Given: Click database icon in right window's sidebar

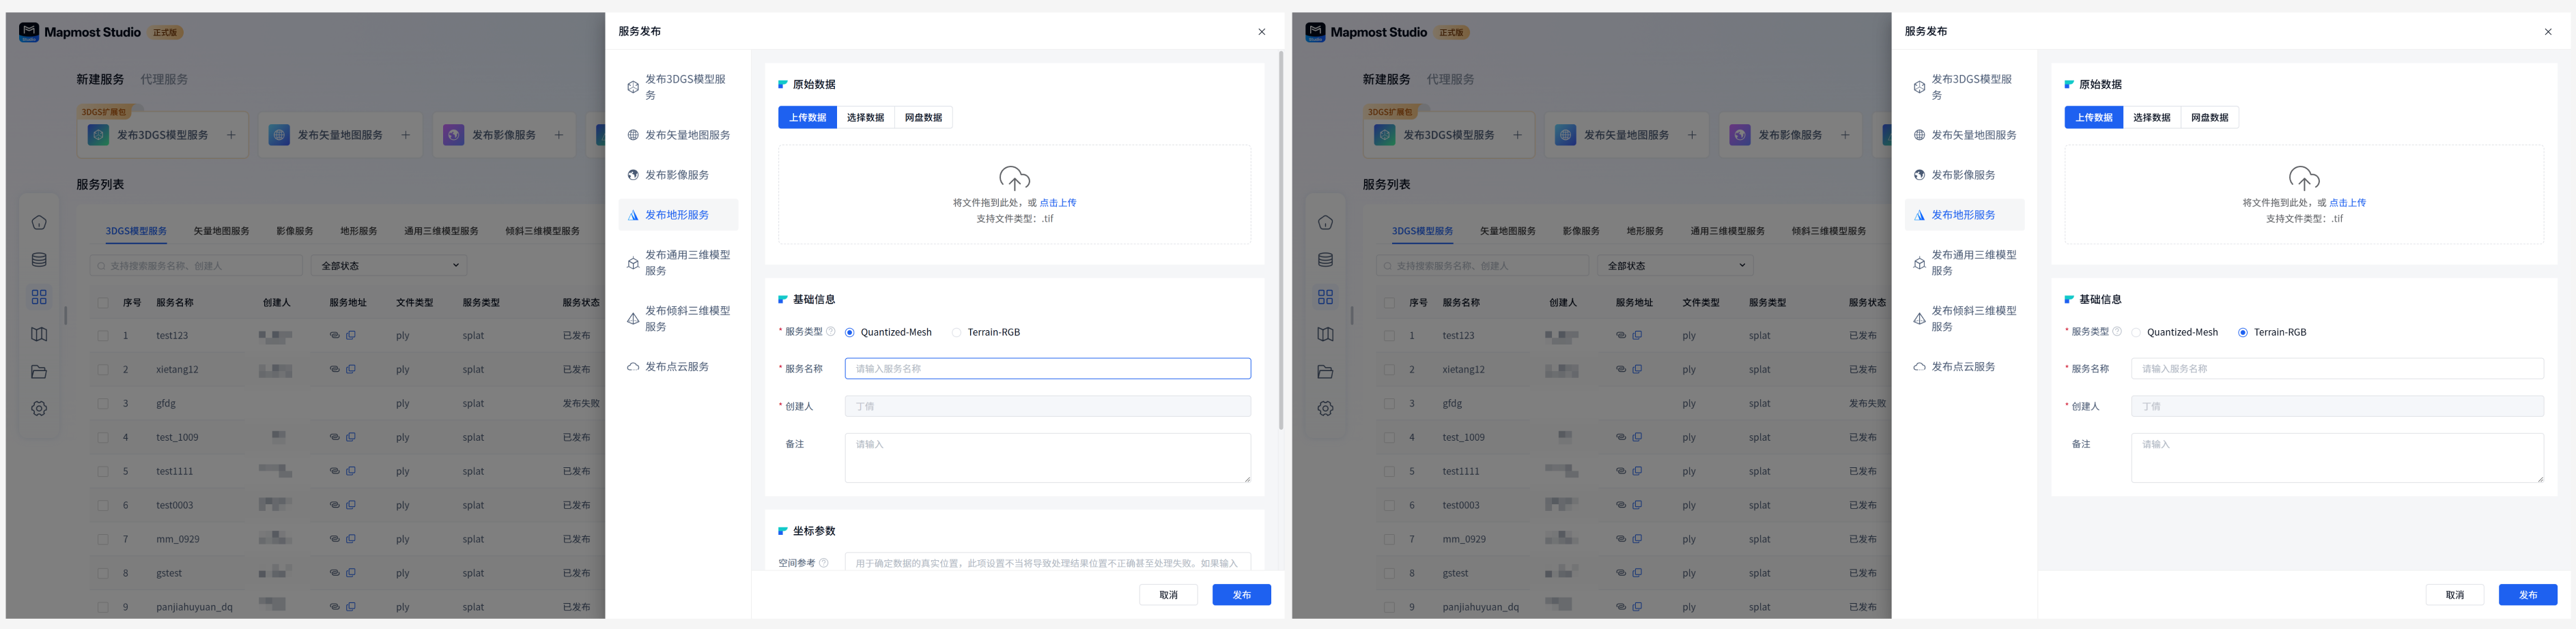Looking at the screenshot, I should [x=1325, y=260].
